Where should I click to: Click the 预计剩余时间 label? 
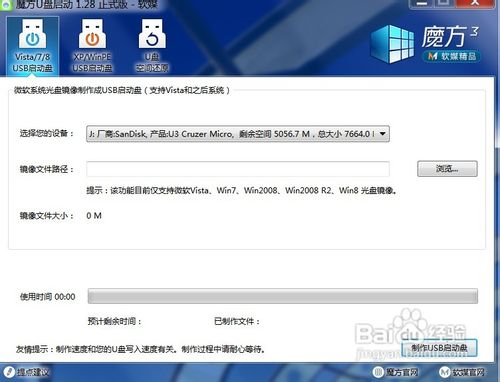pos(114,321)
